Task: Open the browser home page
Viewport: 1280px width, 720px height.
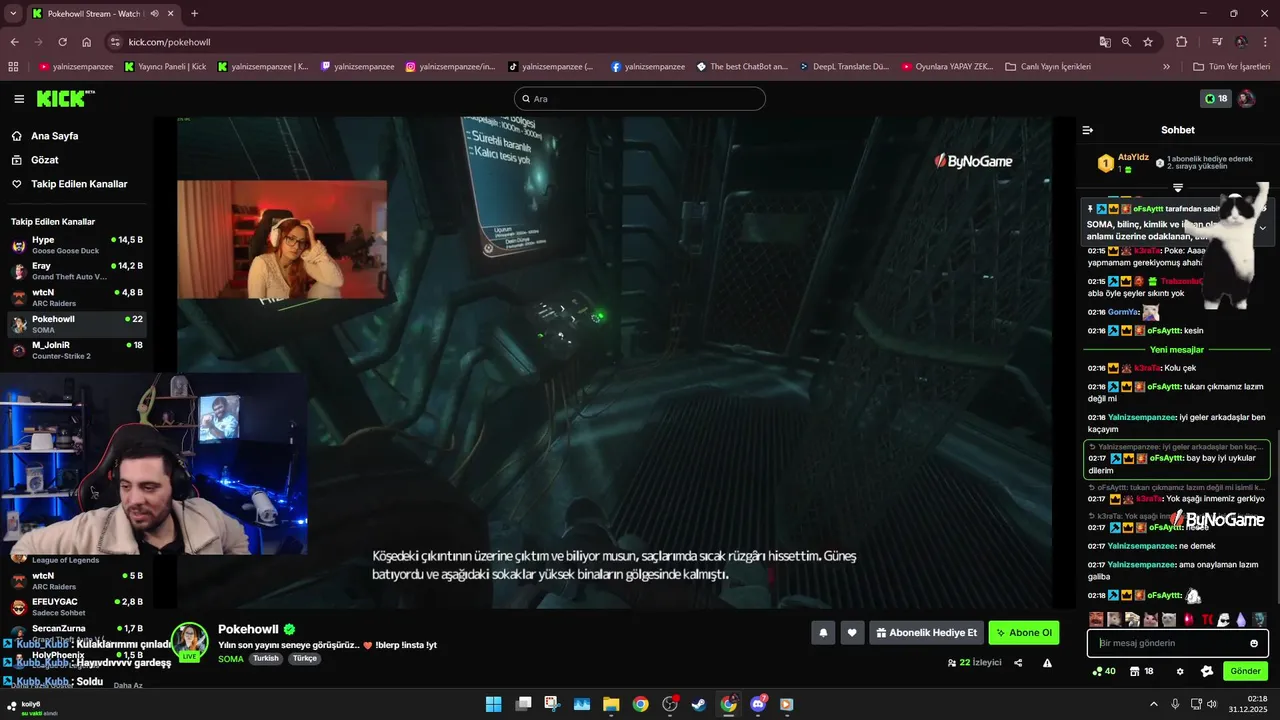Action: 87,42
